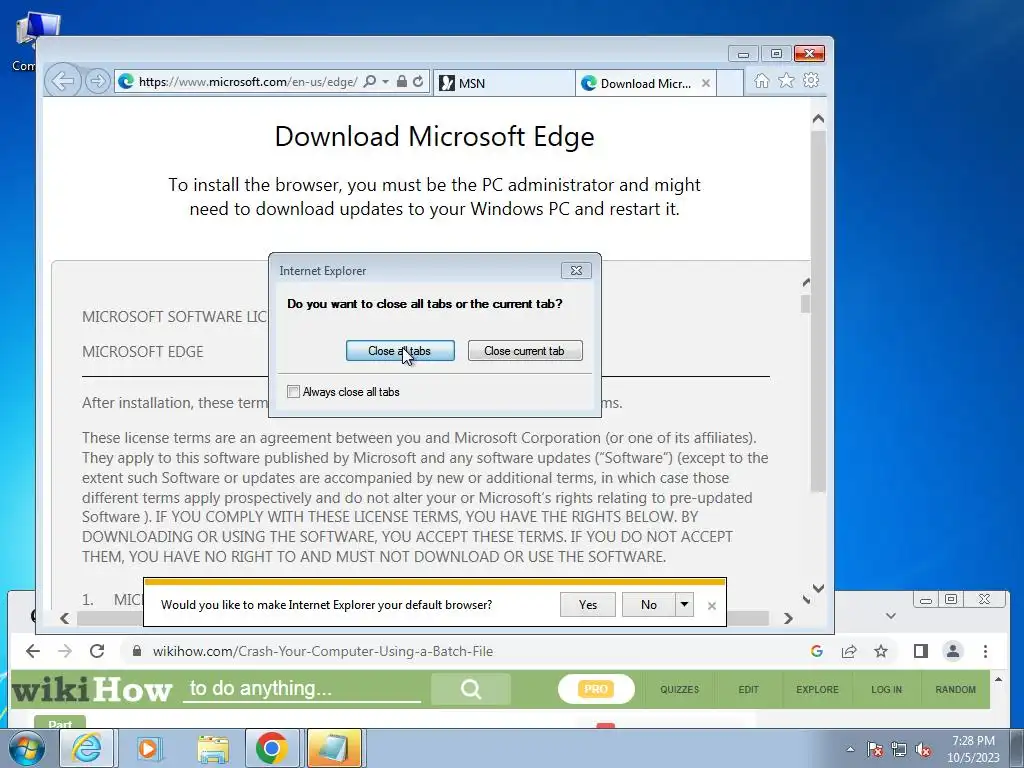
Task: Open the Windows Start button
Action: tap(27, 748)
